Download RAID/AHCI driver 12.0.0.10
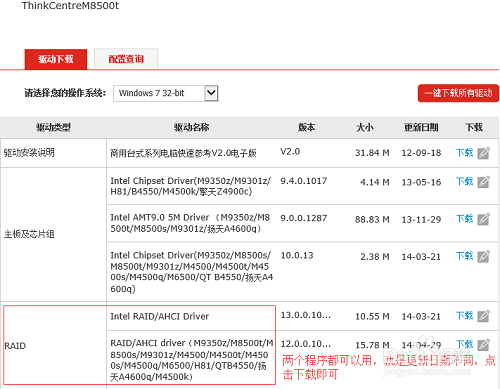 pyautogui.click(x=464, y=344)
